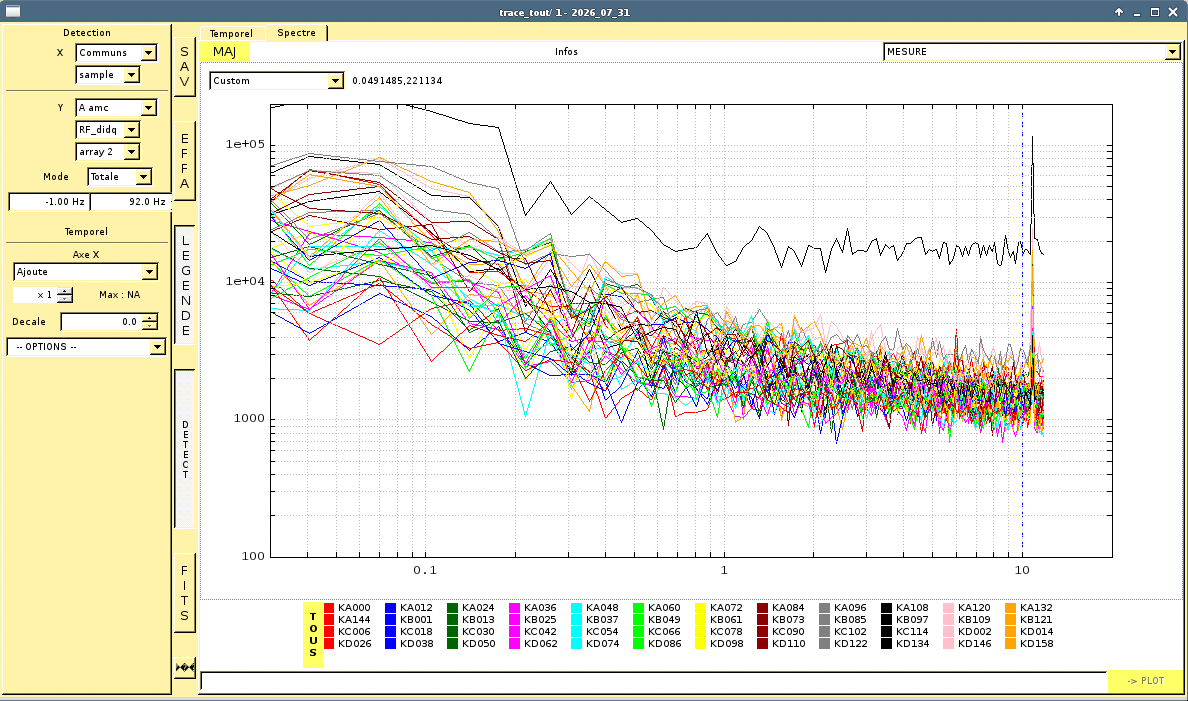Click the vertical DETECT button
The height and width of the screenshot is (701, 1188).
(185, 449)
